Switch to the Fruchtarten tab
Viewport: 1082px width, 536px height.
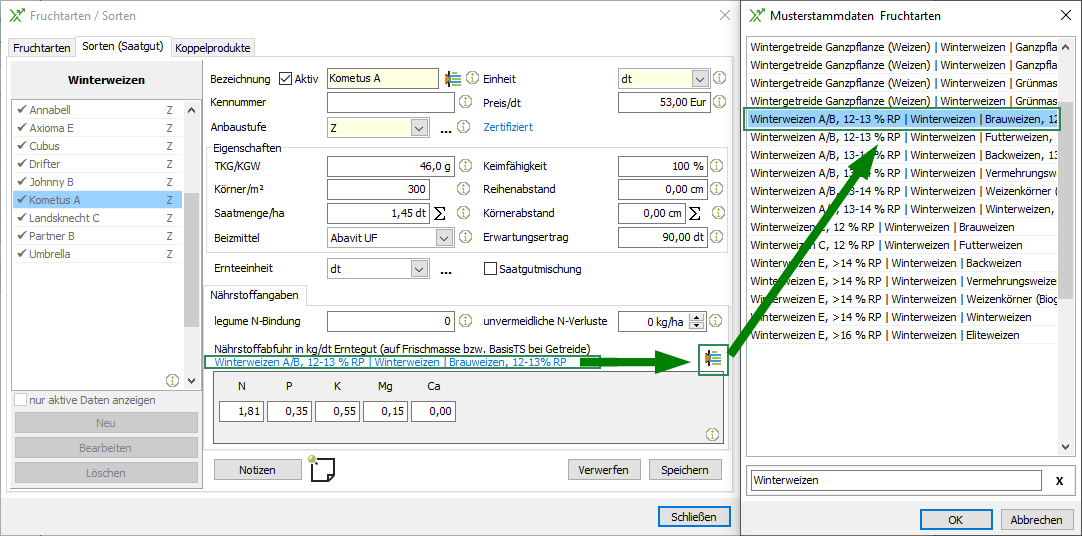(x=41, y=47)
